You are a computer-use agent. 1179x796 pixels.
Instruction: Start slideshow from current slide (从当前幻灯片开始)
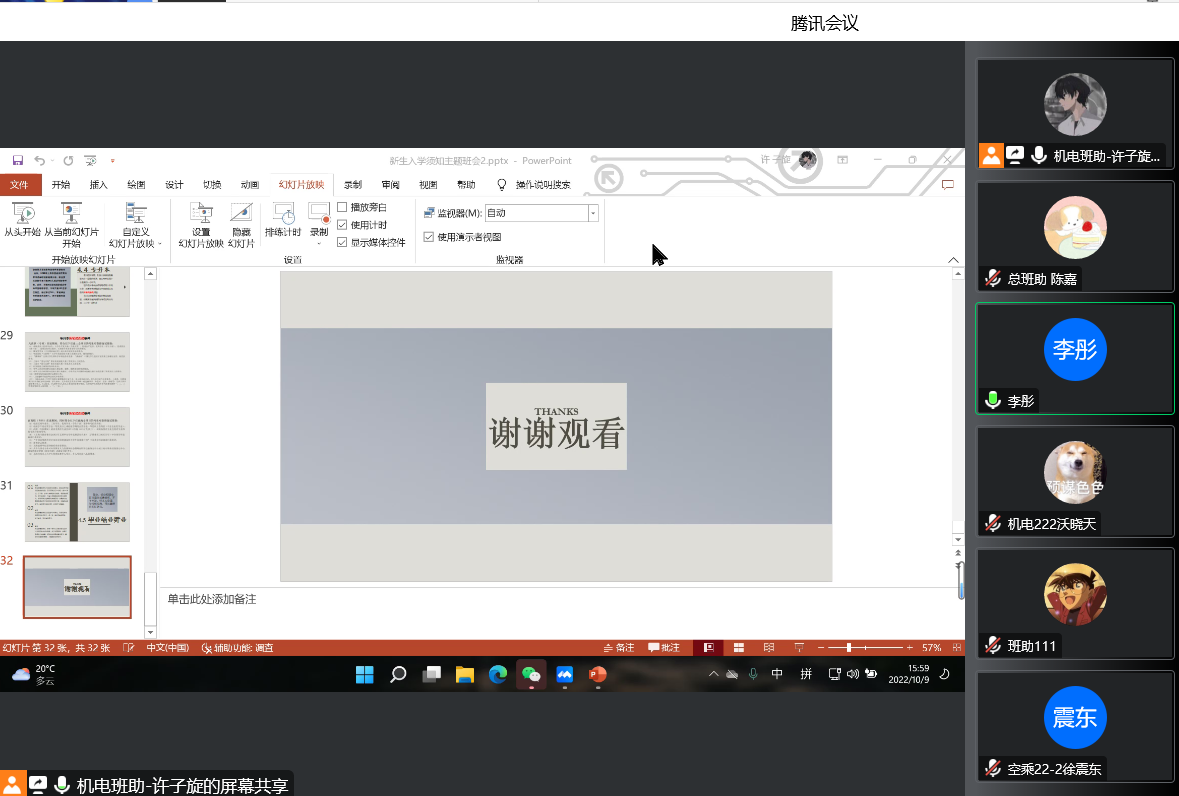[71, 213]
